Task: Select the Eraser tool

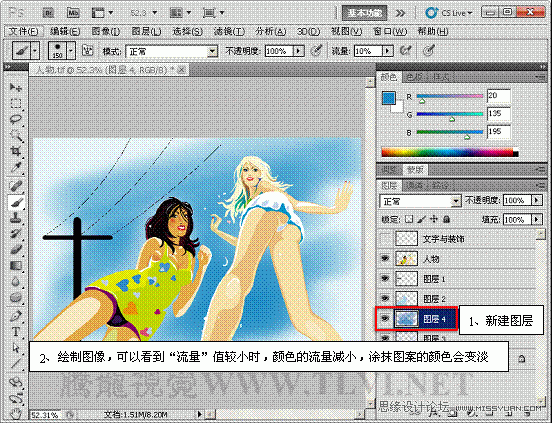Action: (x=15, y=250)
